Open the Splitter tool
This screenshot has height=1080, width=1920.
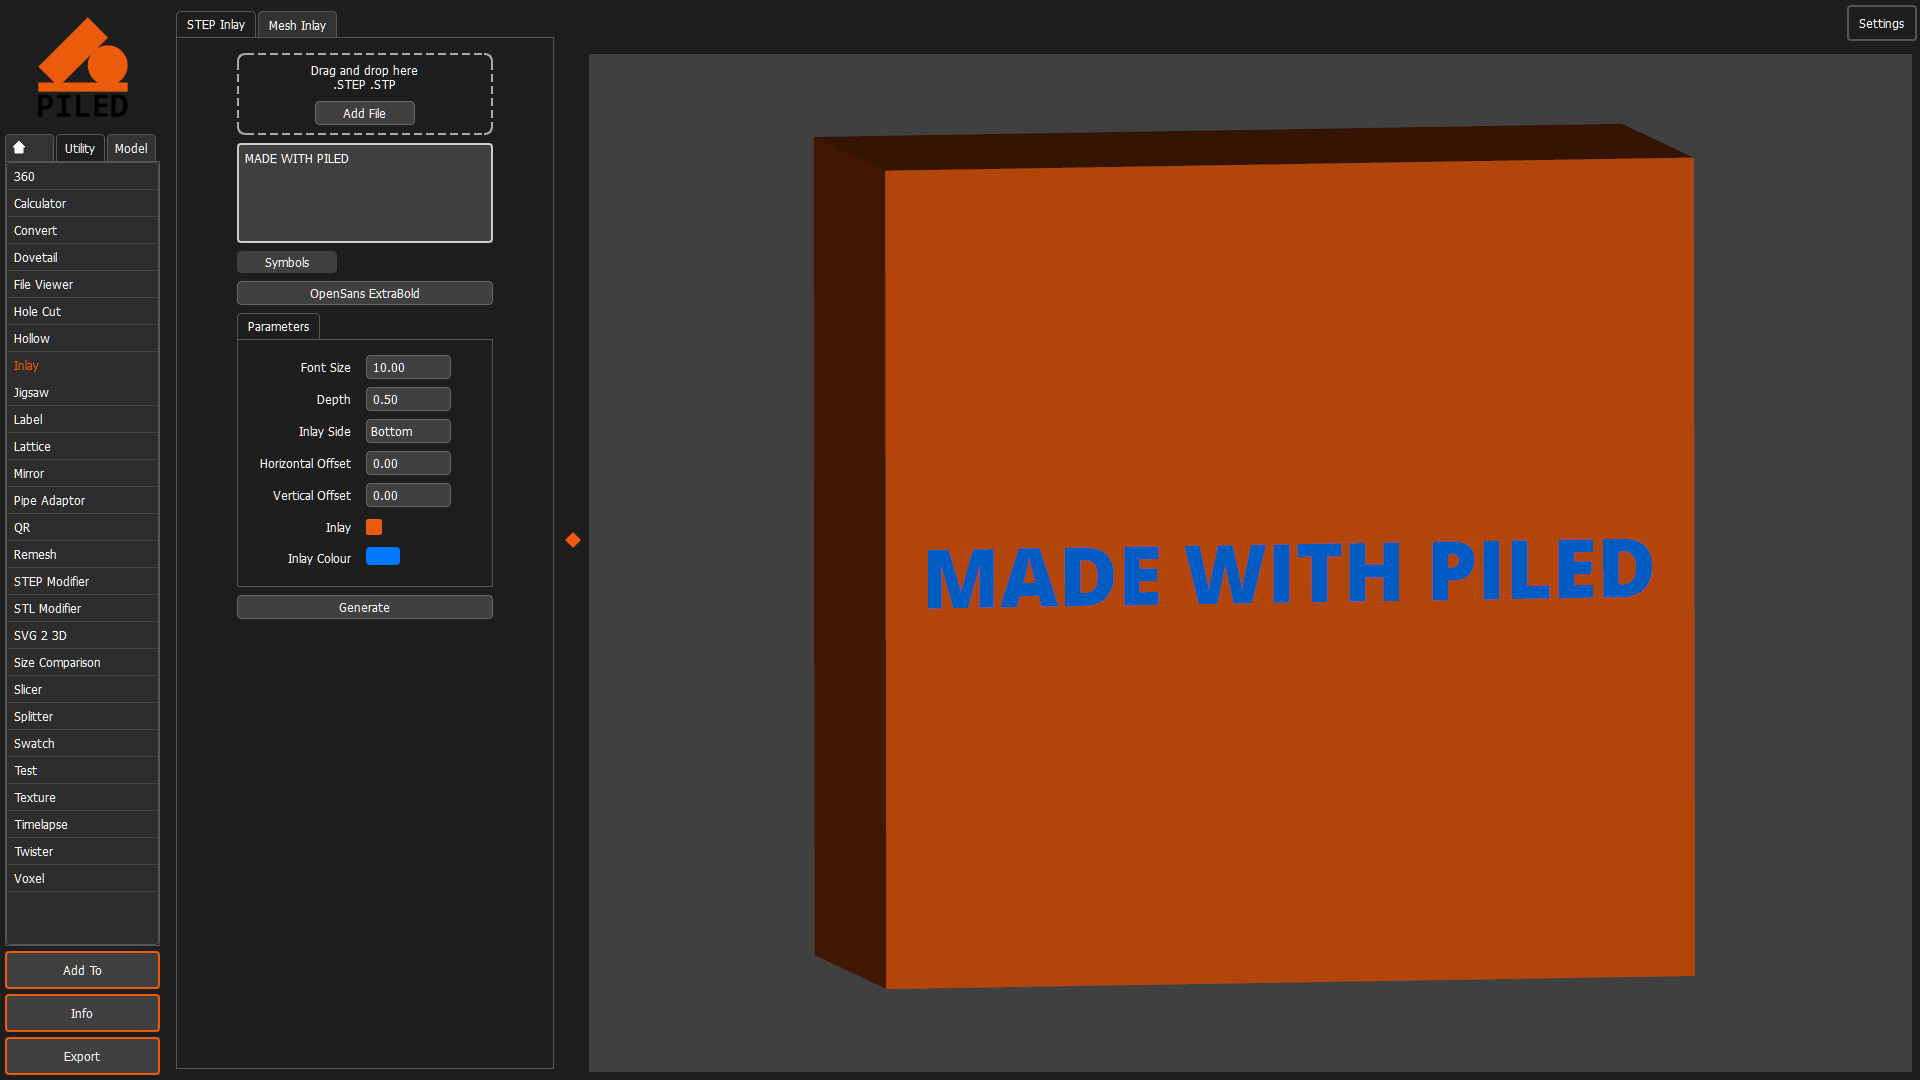coord(82,716)
